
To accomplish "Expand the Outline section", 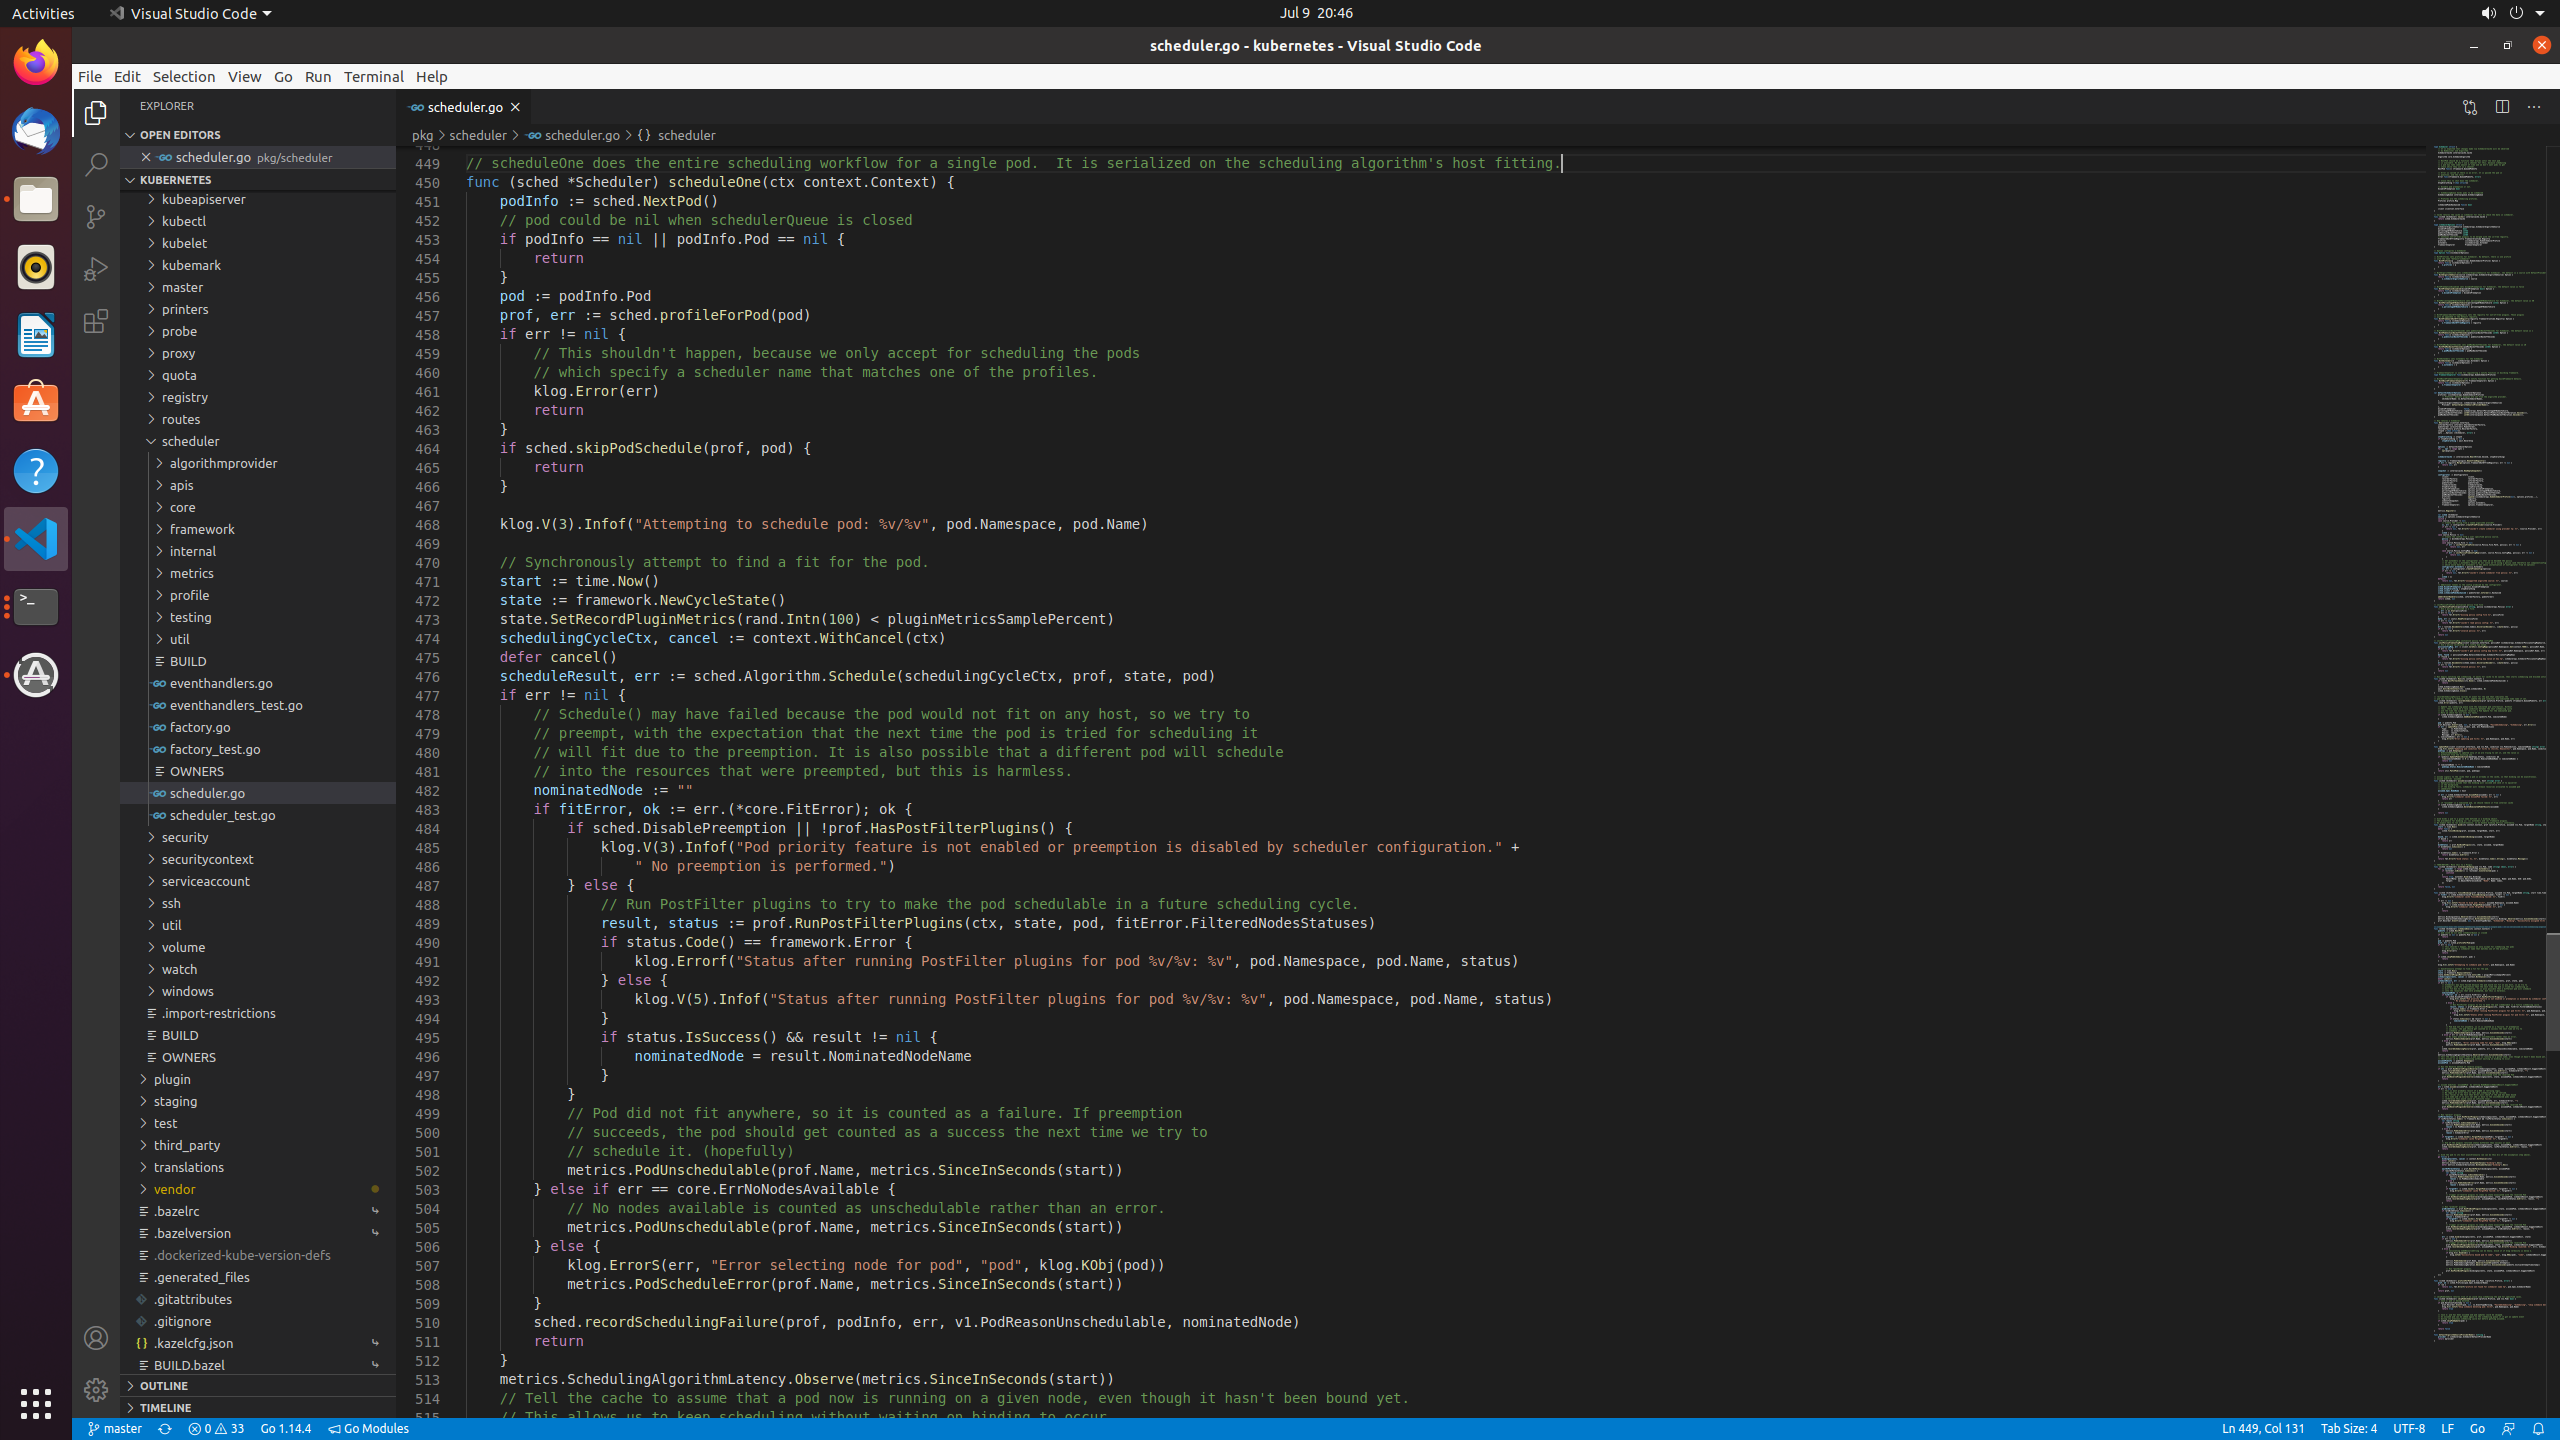I will [258, 1386].
